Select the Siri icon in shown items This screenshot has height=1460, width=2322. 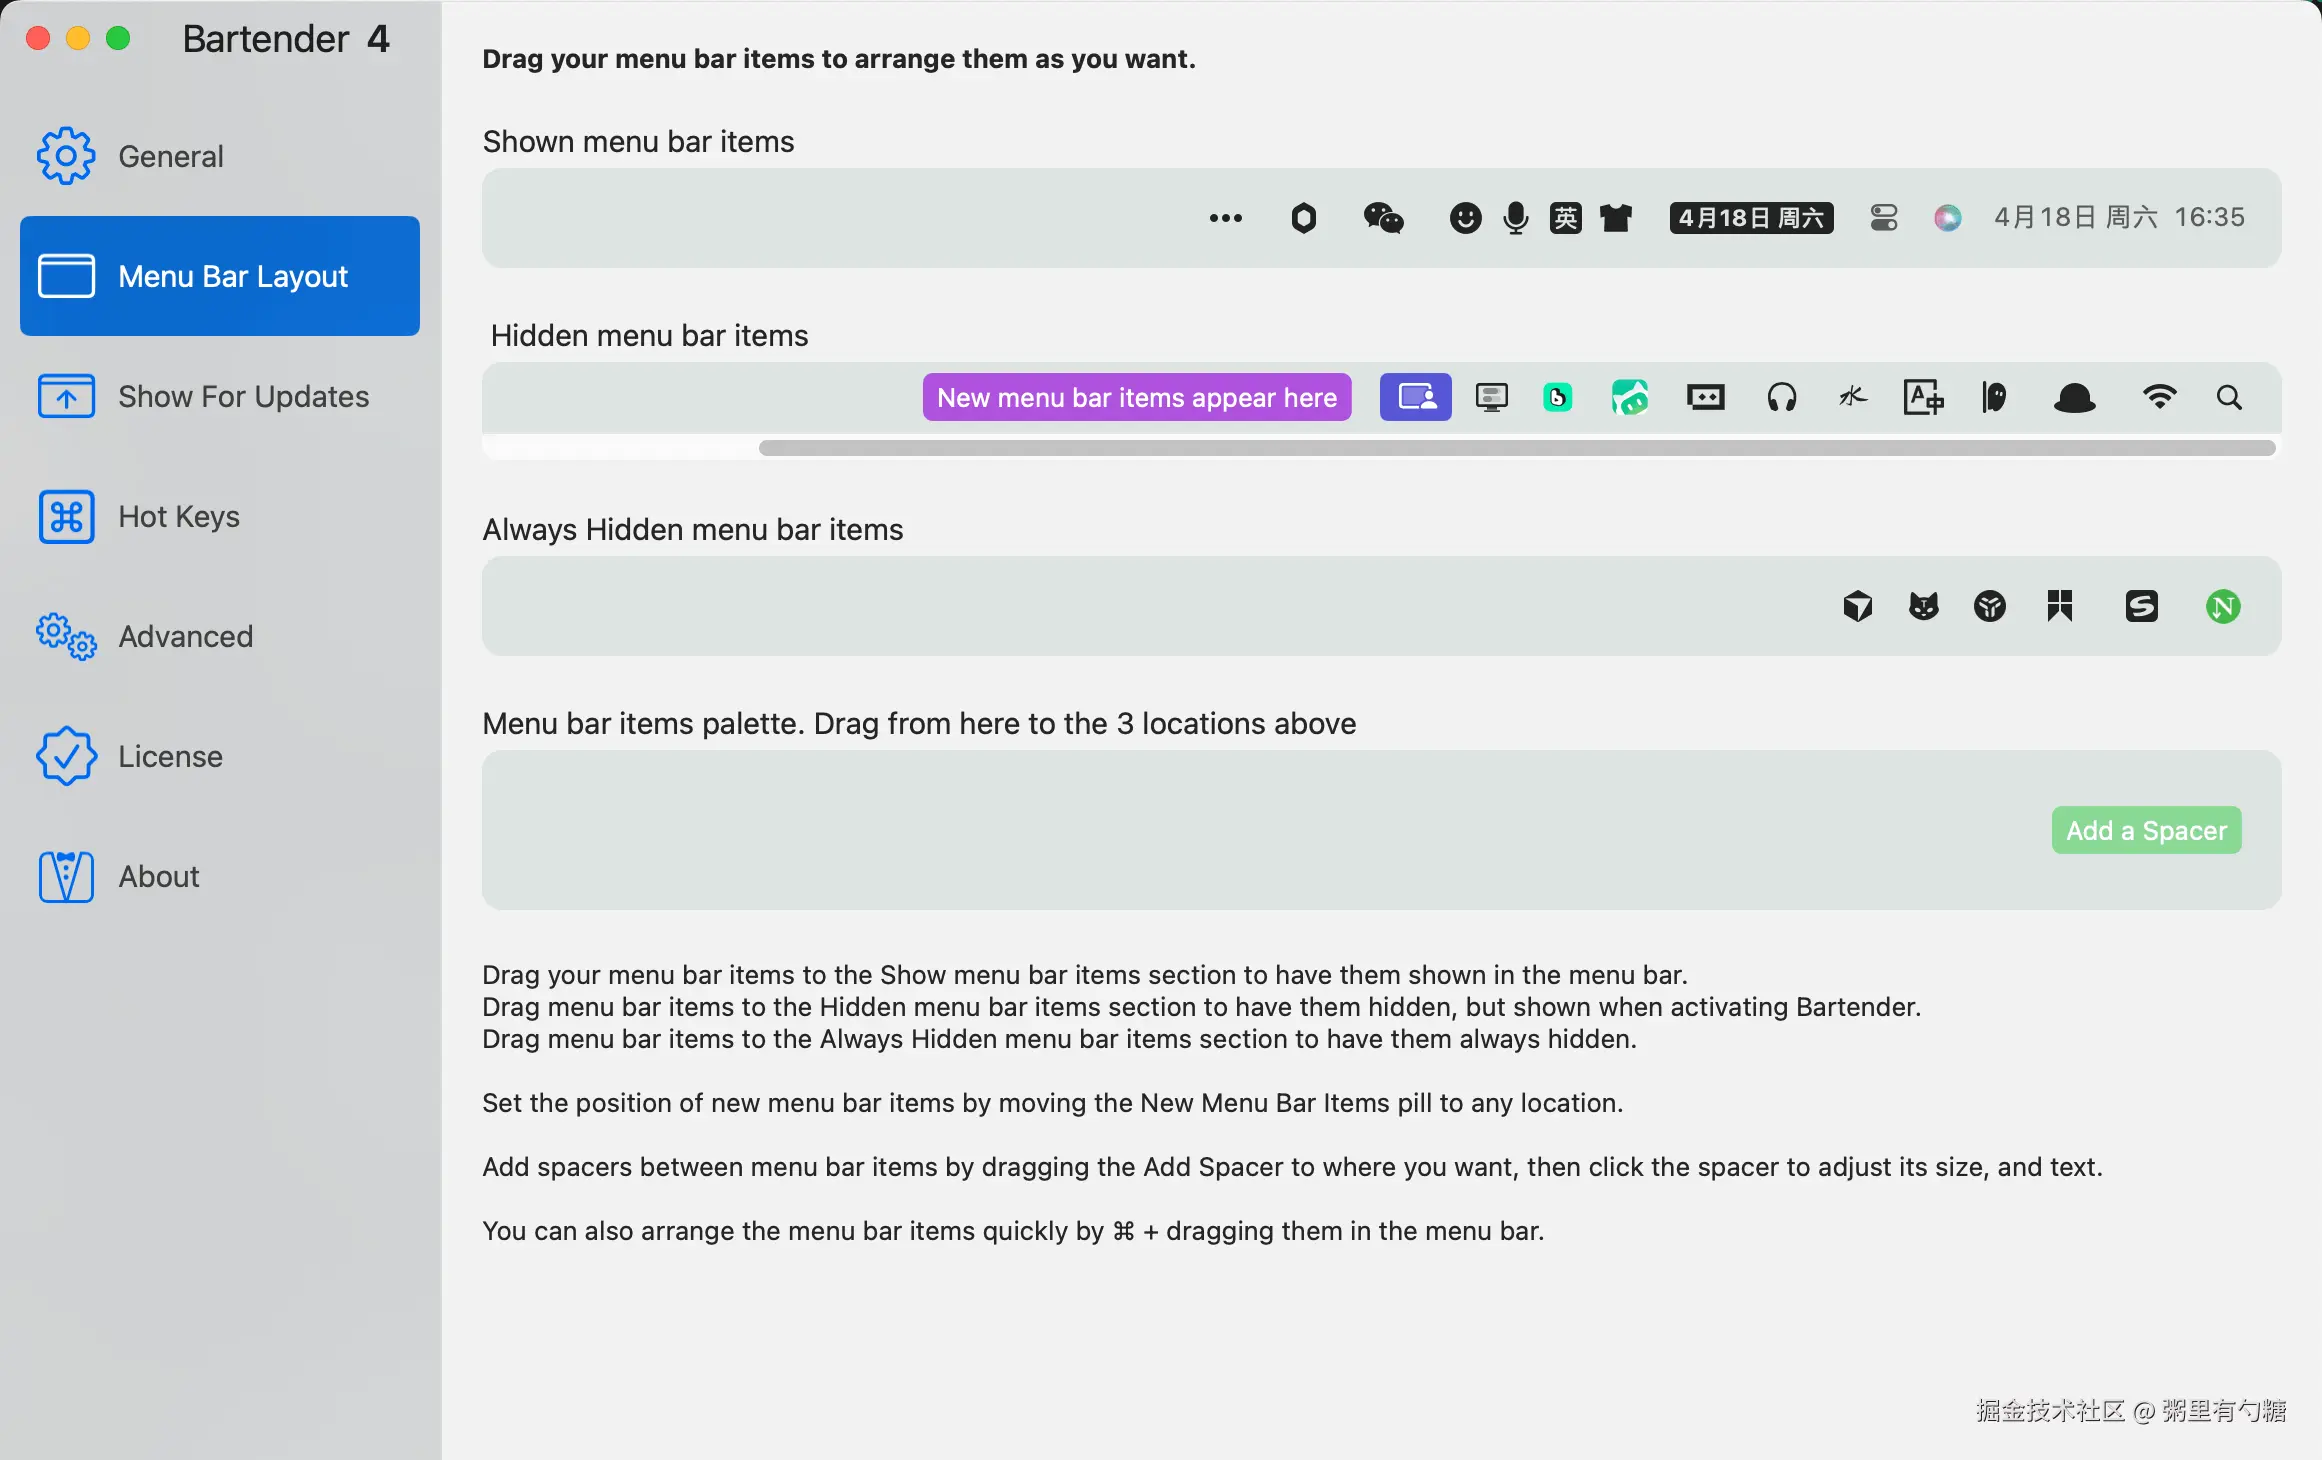point(1947,218)
